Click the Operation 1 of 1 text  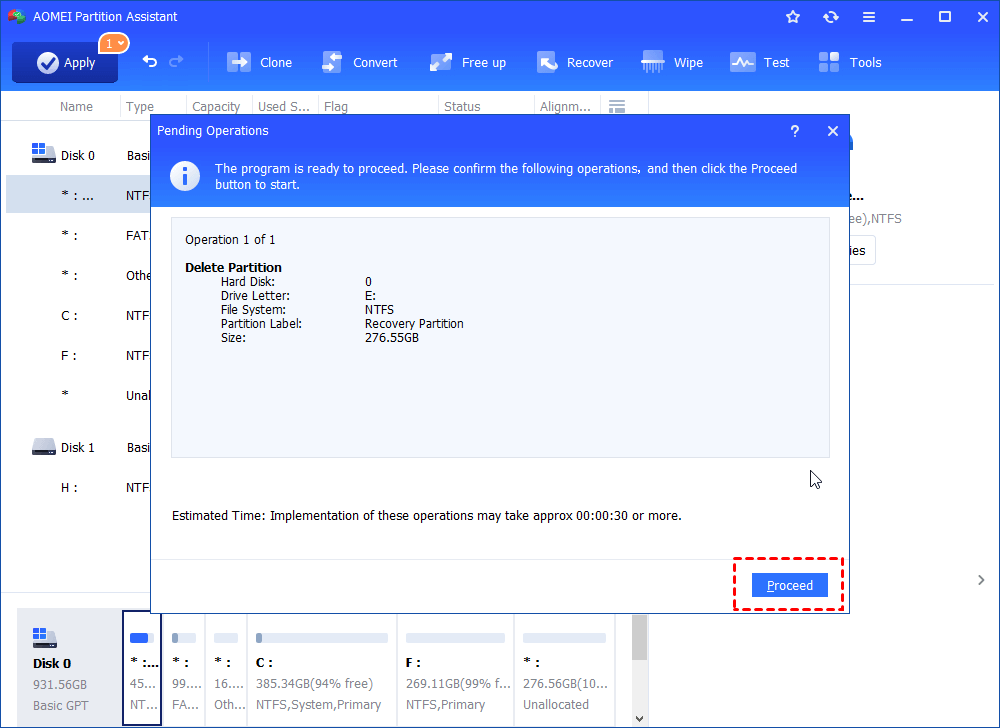230,239
